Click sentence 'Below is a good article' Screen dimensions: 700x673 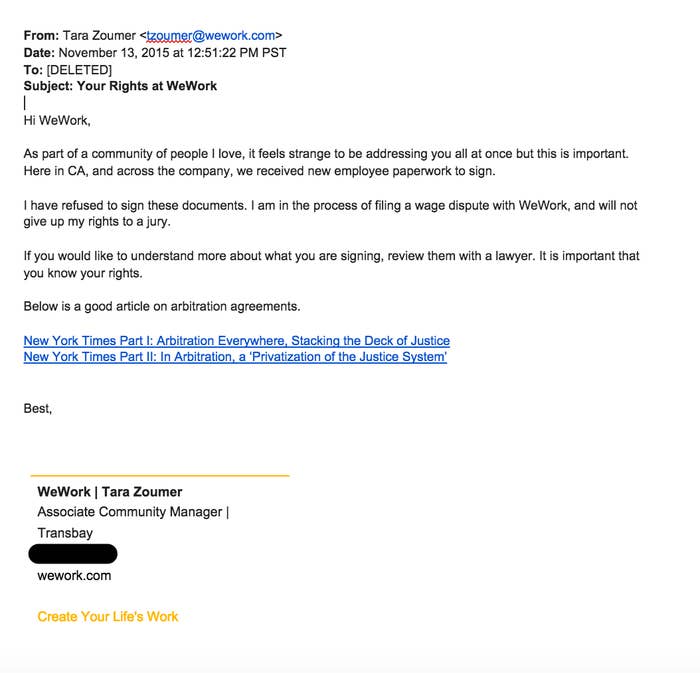point(162,307)
